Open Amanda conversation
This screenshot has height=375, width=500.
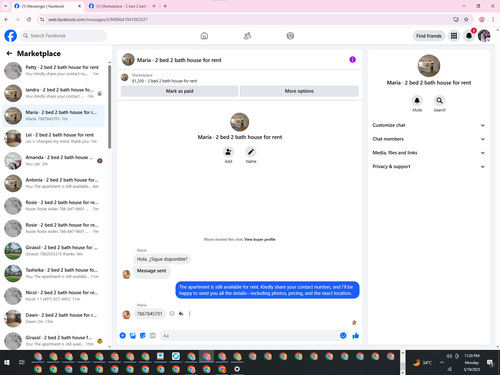(x=53, y=161)
